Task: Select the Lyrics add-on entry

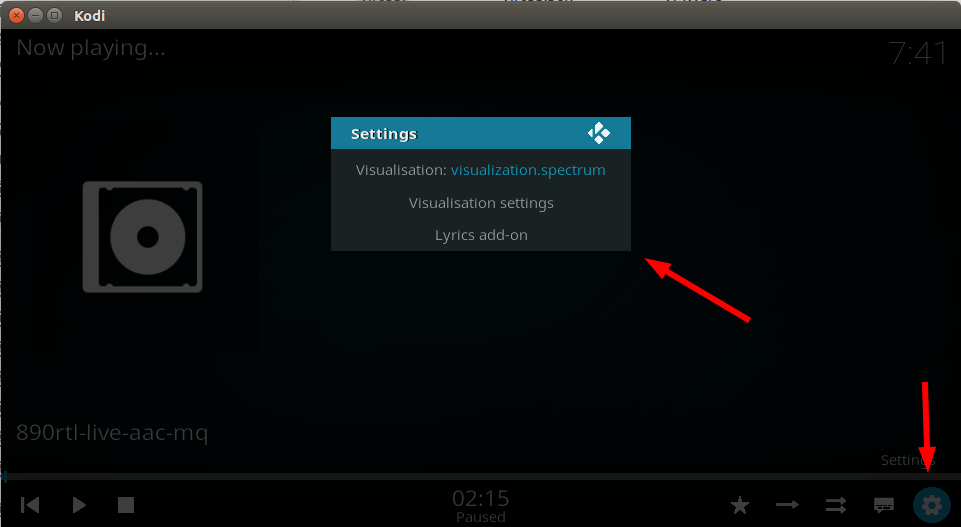Action: coord(480,235)
